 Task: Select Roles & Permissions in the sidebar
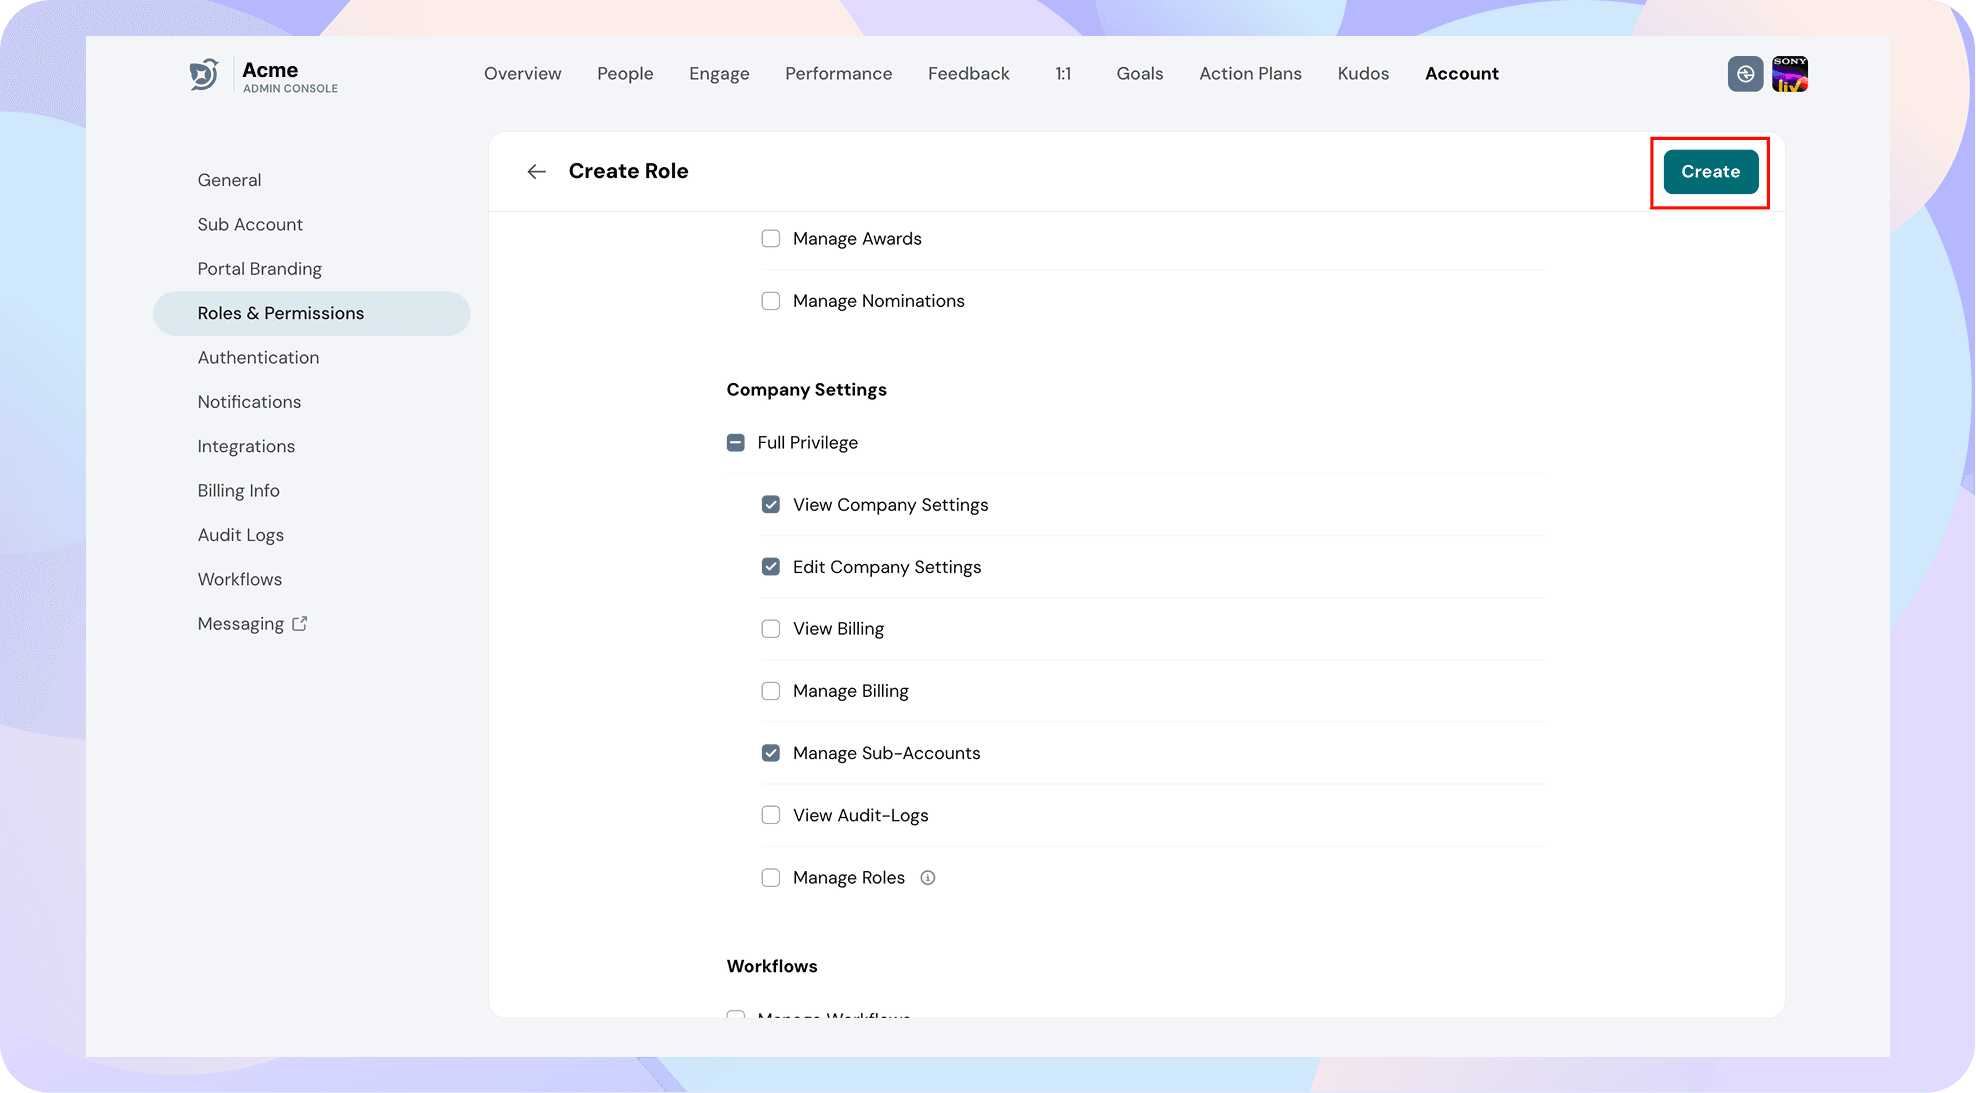tap(312, 314)
